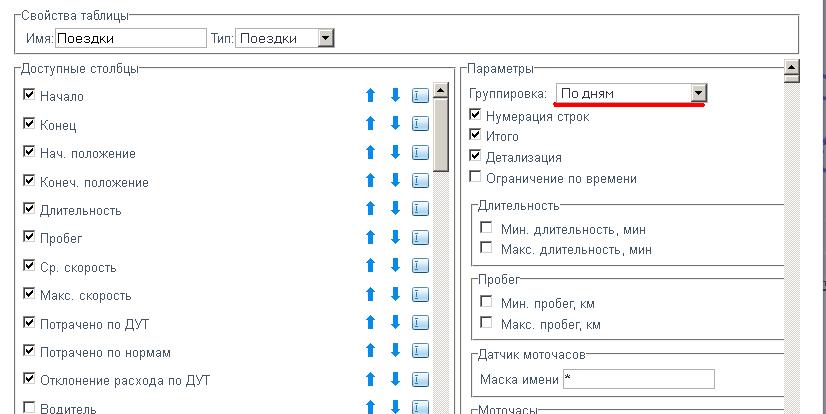Move the Конец column down
826x414 pixels.
395,123
